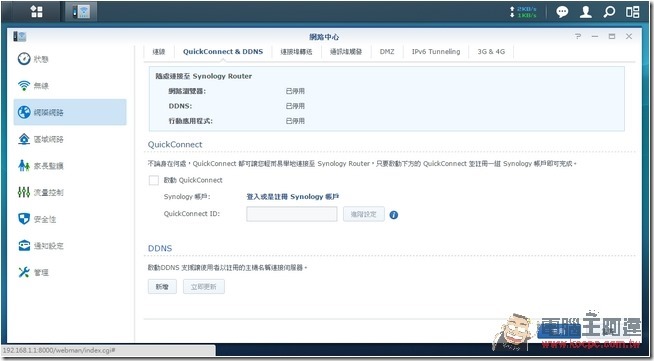Viewport: 654px width, 361px height.
Task: Switch to the 連接埠轉送 port forwarding tab
Action: pos(296,52)
